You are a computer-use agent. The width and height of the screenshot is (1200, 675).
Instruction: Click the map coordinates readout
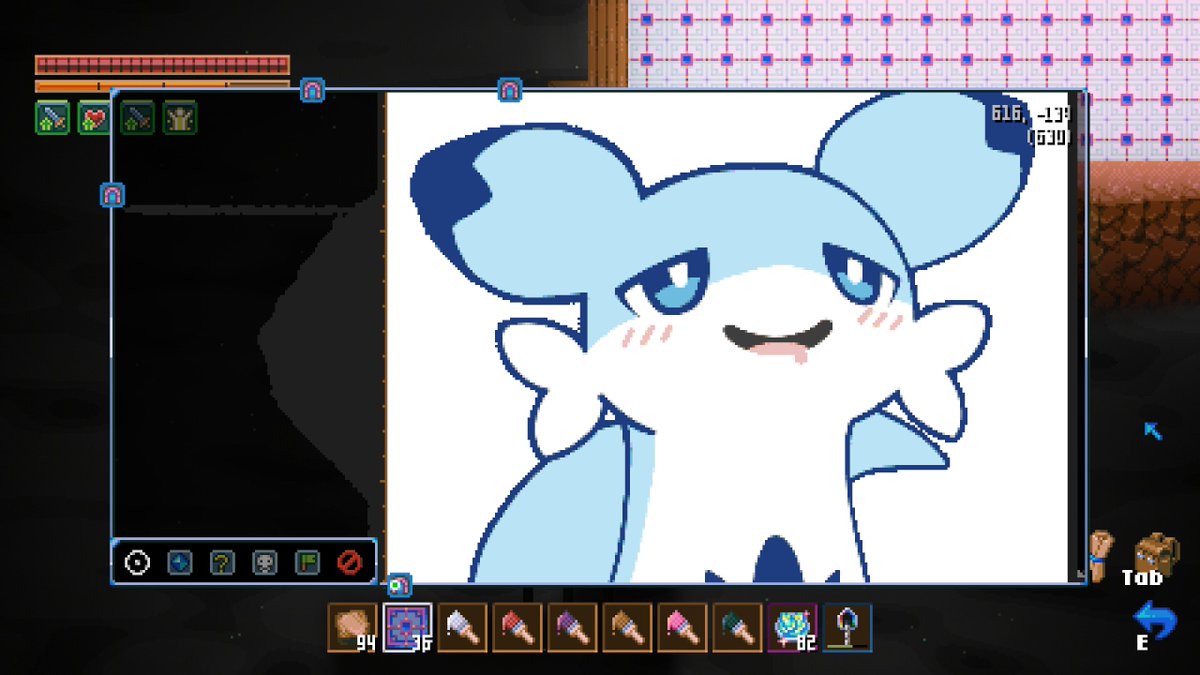click(x=1030, y=124)
